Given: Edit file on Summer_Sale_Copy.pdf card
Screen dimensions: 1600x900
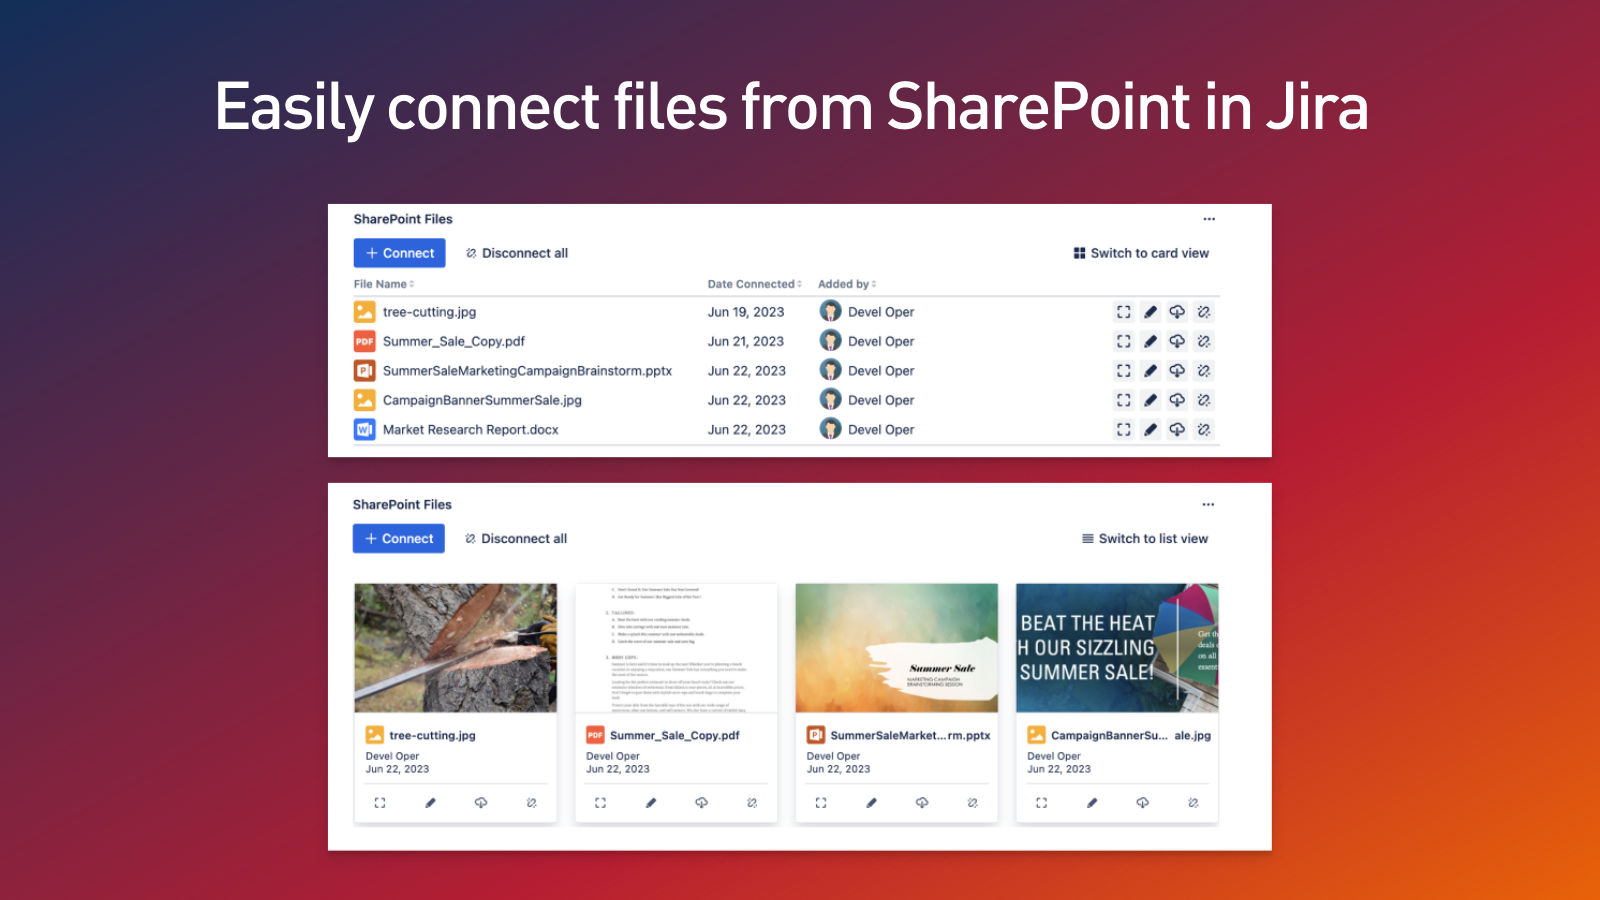Looking at the screenshot, I should [651, 803].
